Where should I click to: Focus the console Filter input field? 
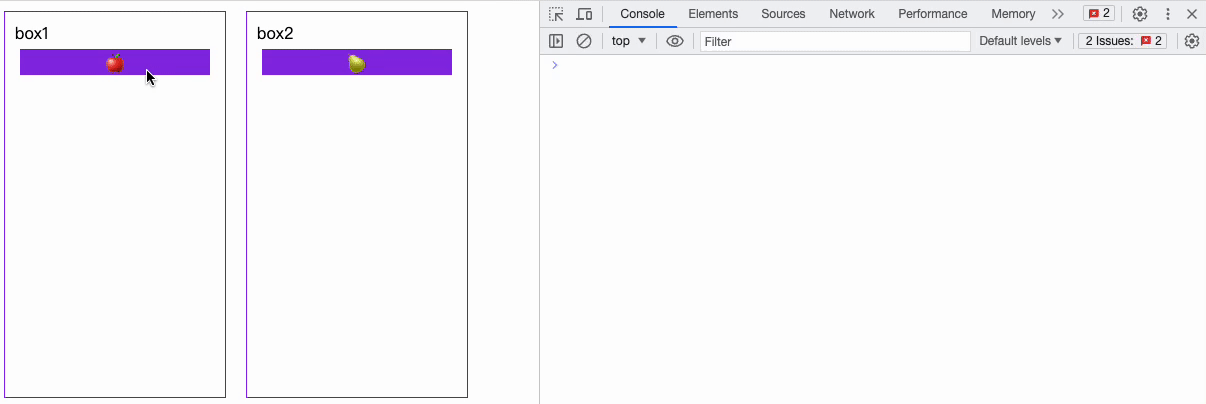coord(835,41)
